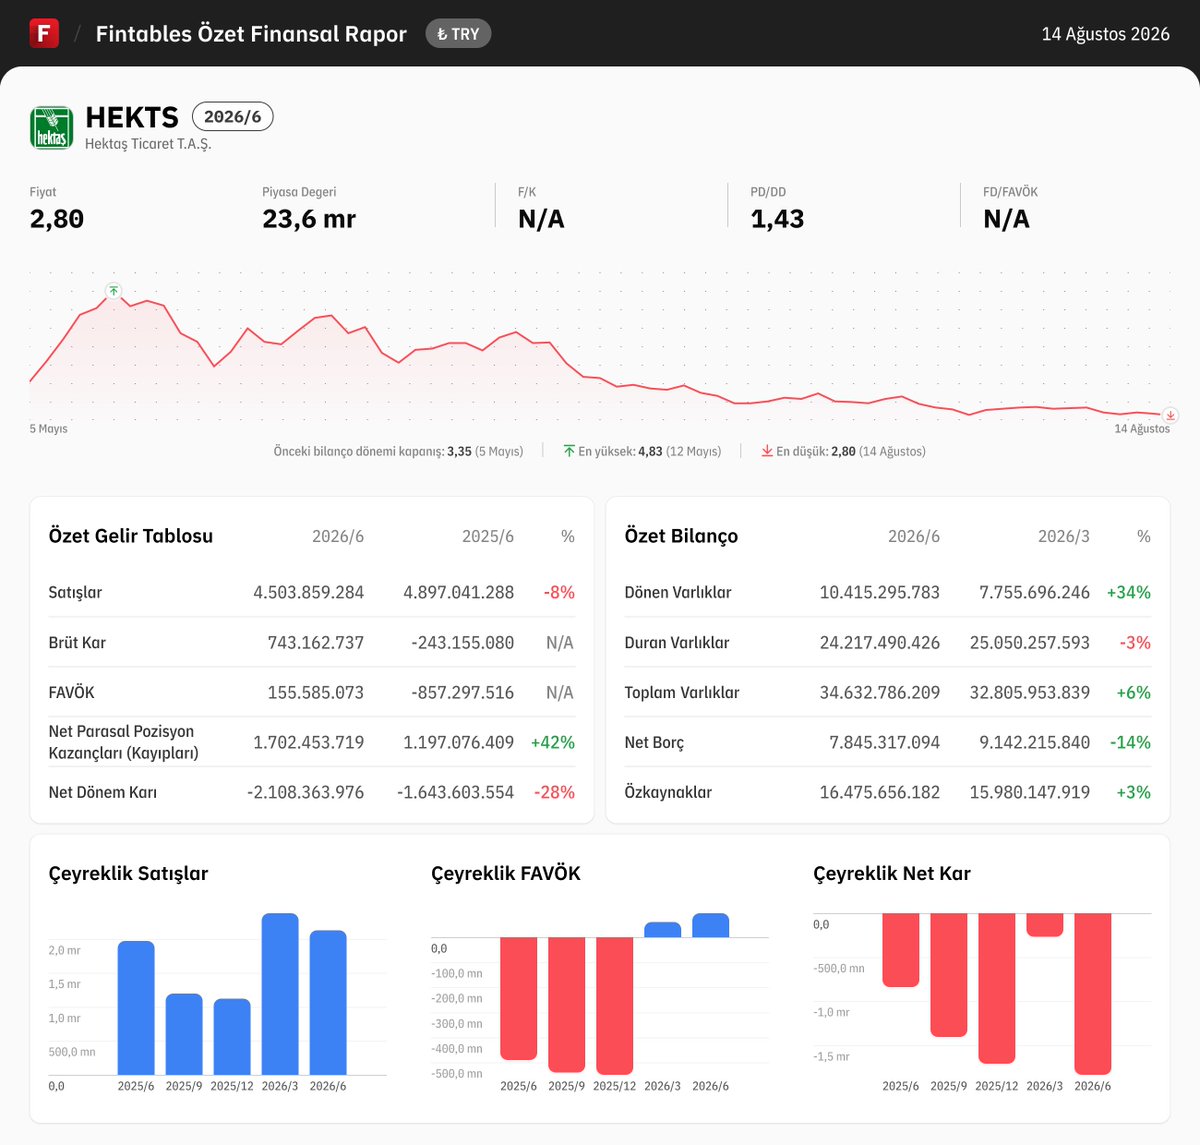Click the 14 Ağustos chart end label
1200x1145 pixels.
(x=1142, y=428)
